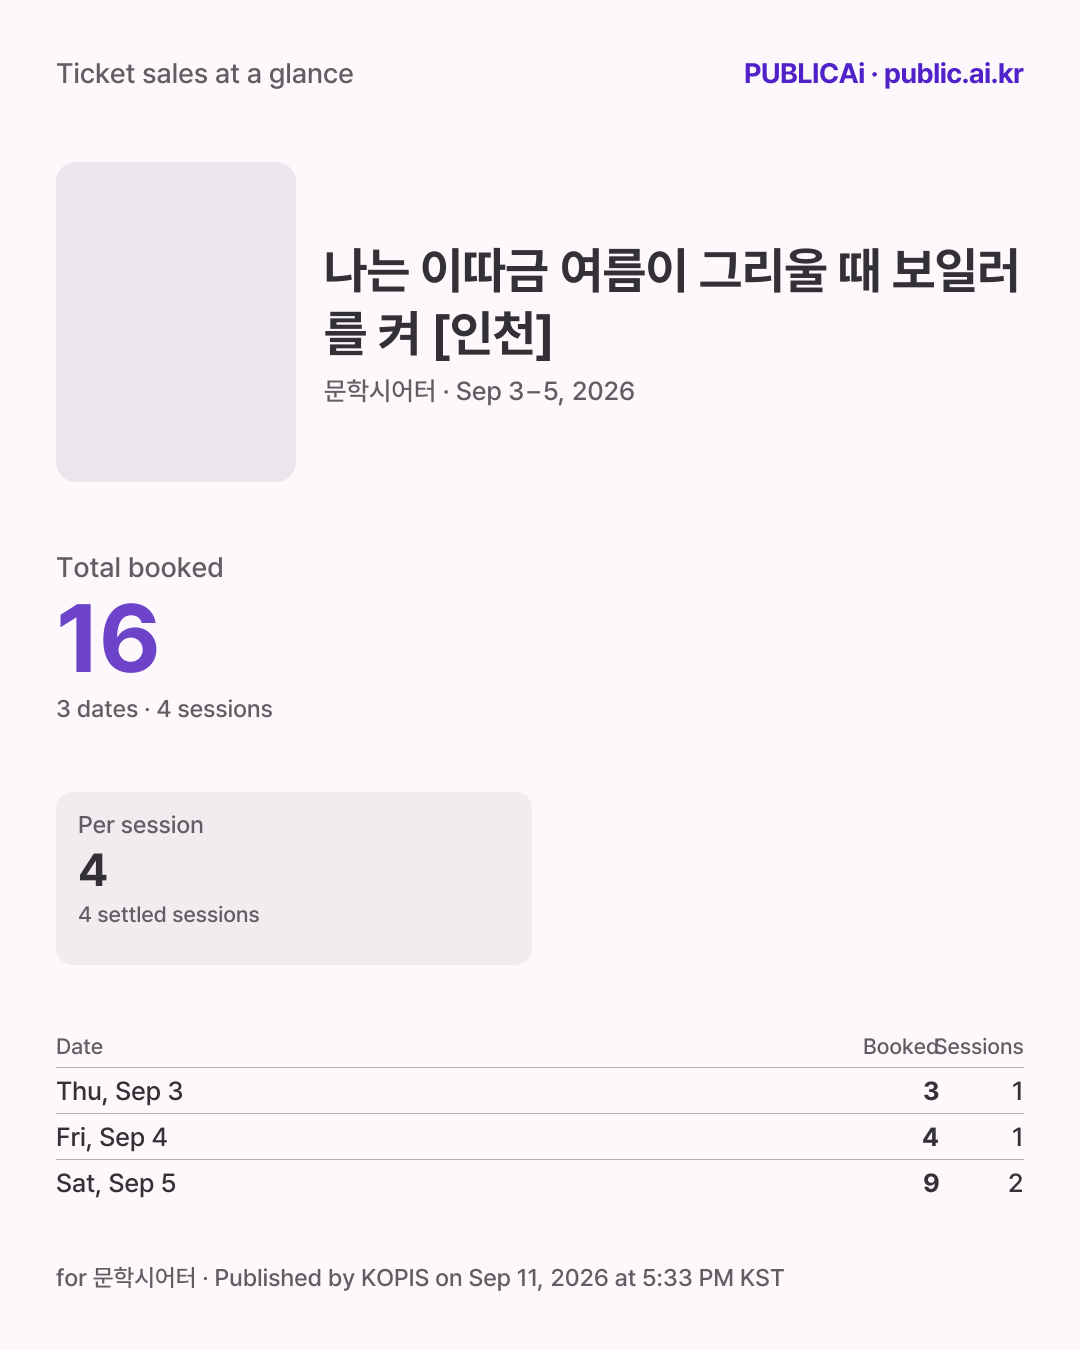Select the Korean show title heading
Viewport: 1080px width, 1350px height.
click(x=672, y=301)
